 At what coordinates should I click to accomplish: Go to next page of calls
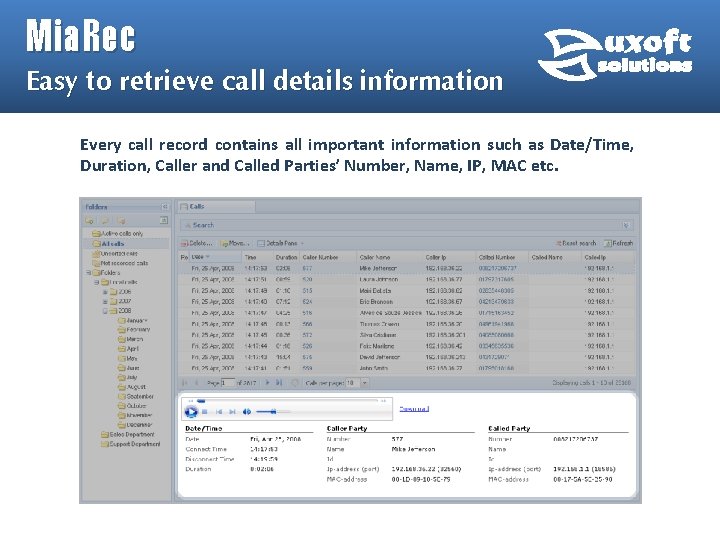(267, 382)
